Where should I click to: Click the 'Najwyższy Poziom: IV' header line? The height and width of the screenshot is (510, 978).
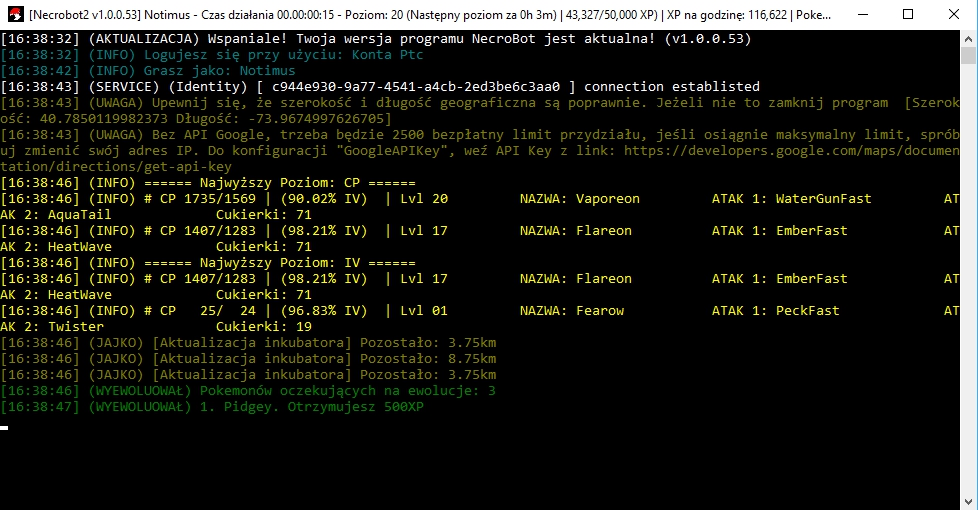click(x=208, y=262)
